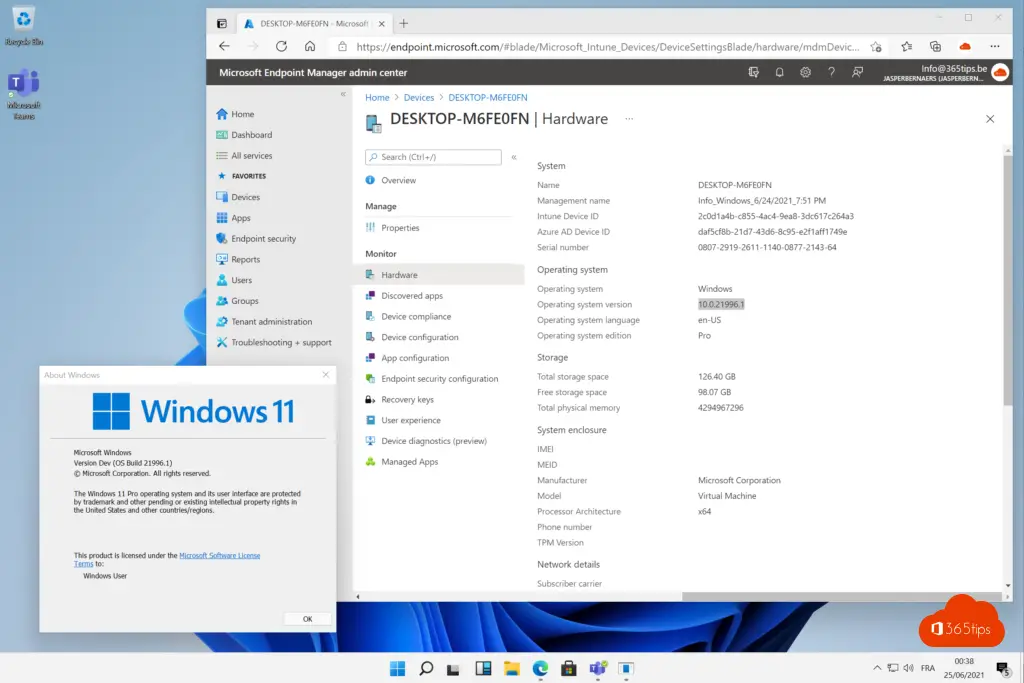The image size is (1024, 683).
Task: Click the address bar URL
Action: point(608,46)
